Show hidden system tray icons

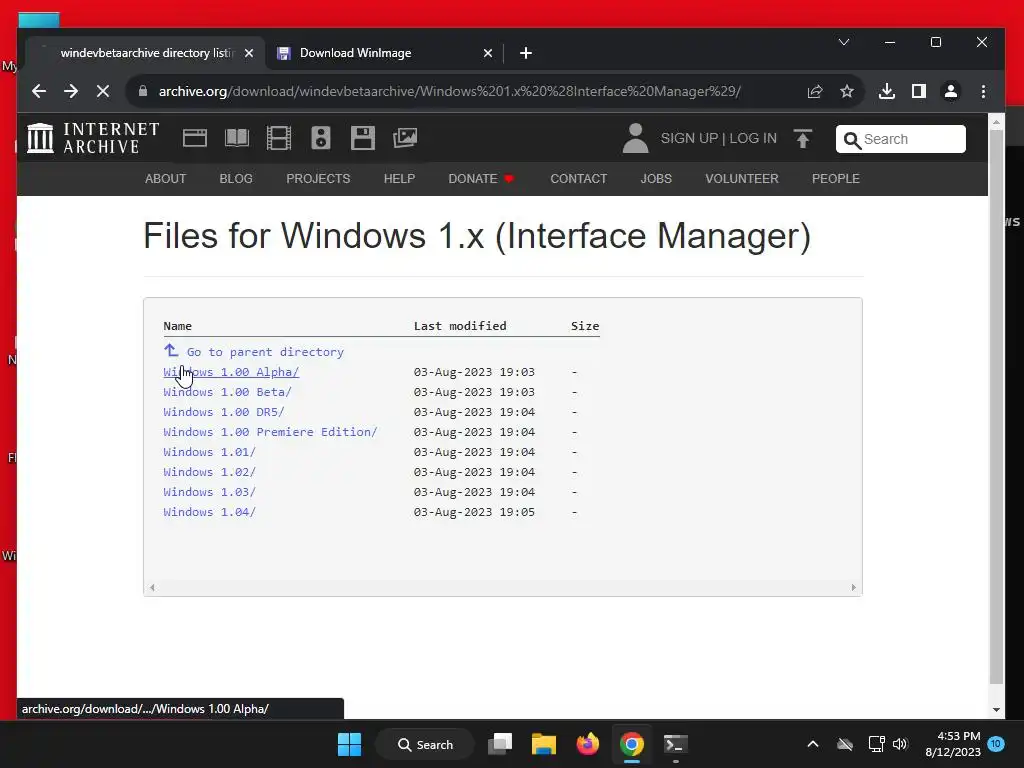(812, 744)
